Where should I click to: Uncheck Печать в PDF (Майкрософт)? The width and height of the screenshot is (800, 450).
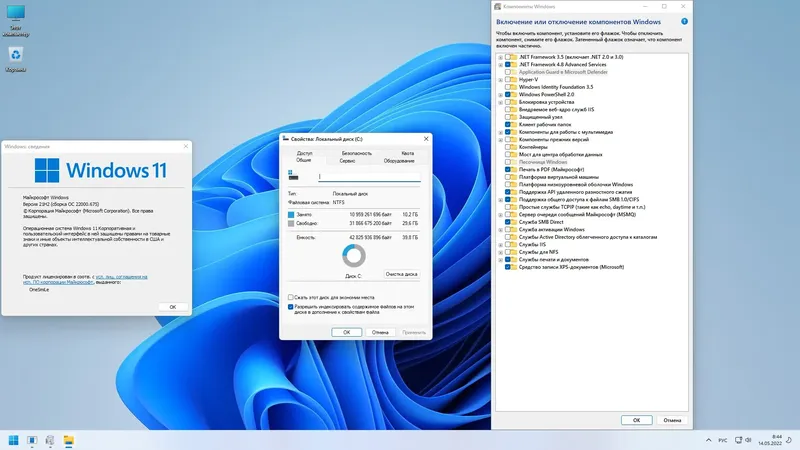[508, 169]
